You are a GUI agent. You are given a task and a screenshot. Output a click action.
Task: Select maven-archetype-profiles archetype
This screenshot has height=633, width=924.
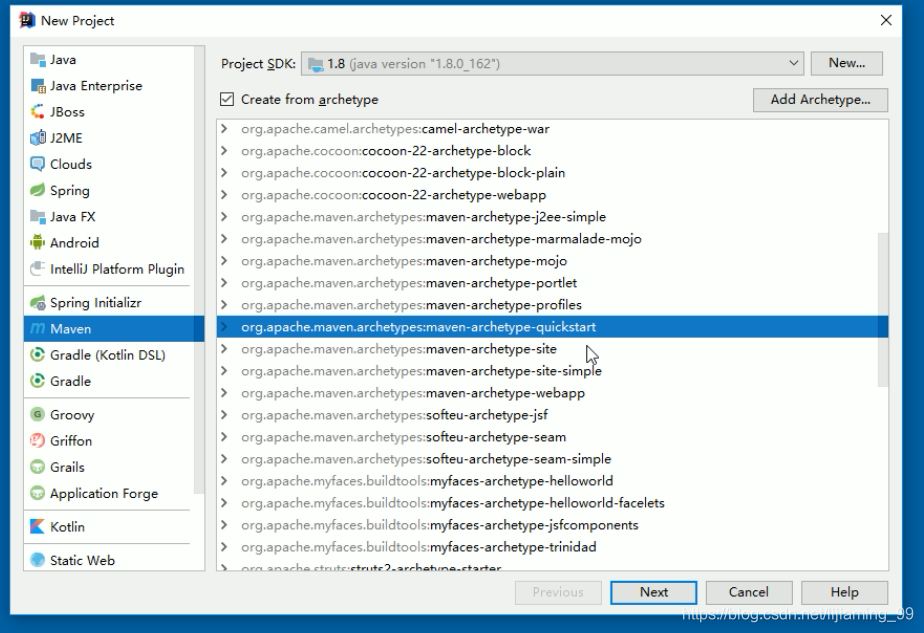coord(552,305)
